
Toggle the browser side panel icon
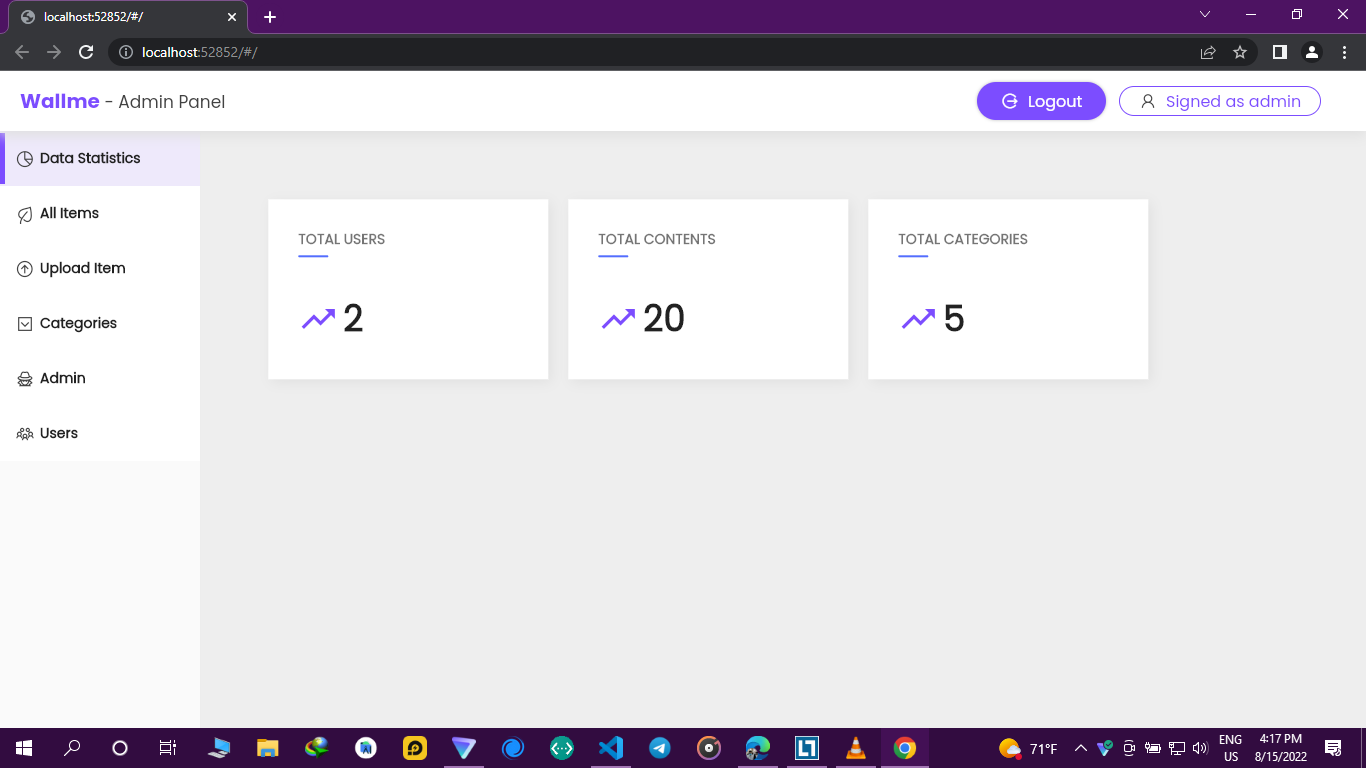[x=1279, y=52]
